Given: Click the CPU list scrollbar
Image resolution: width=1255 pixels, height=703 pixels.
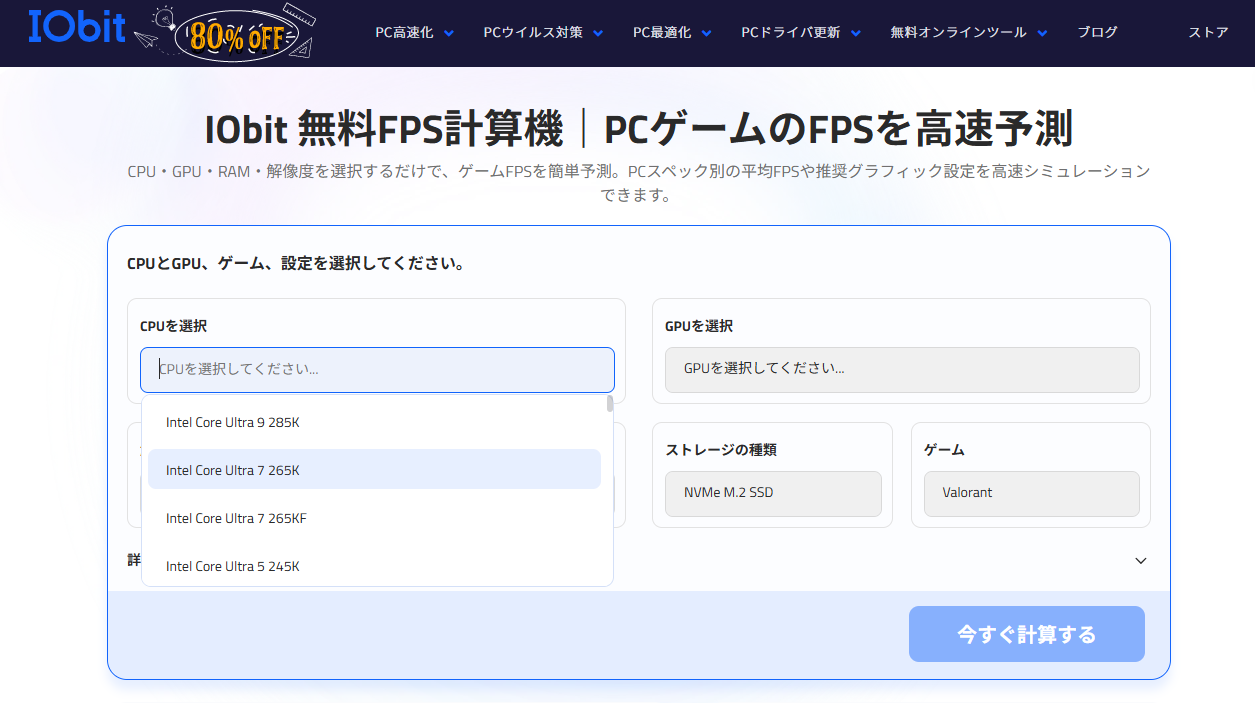Looking at the screenshot, I should pyautogui.click(x=610, y=404).
